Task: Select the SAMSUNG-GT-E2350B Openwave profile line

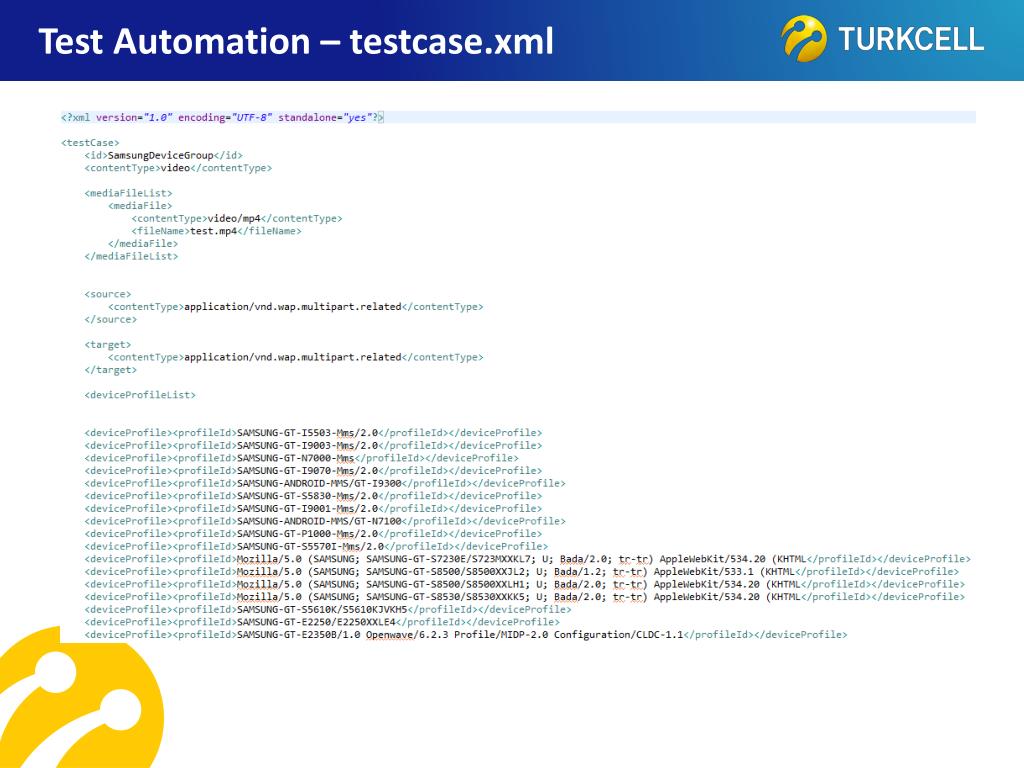Action: (466, 635)
